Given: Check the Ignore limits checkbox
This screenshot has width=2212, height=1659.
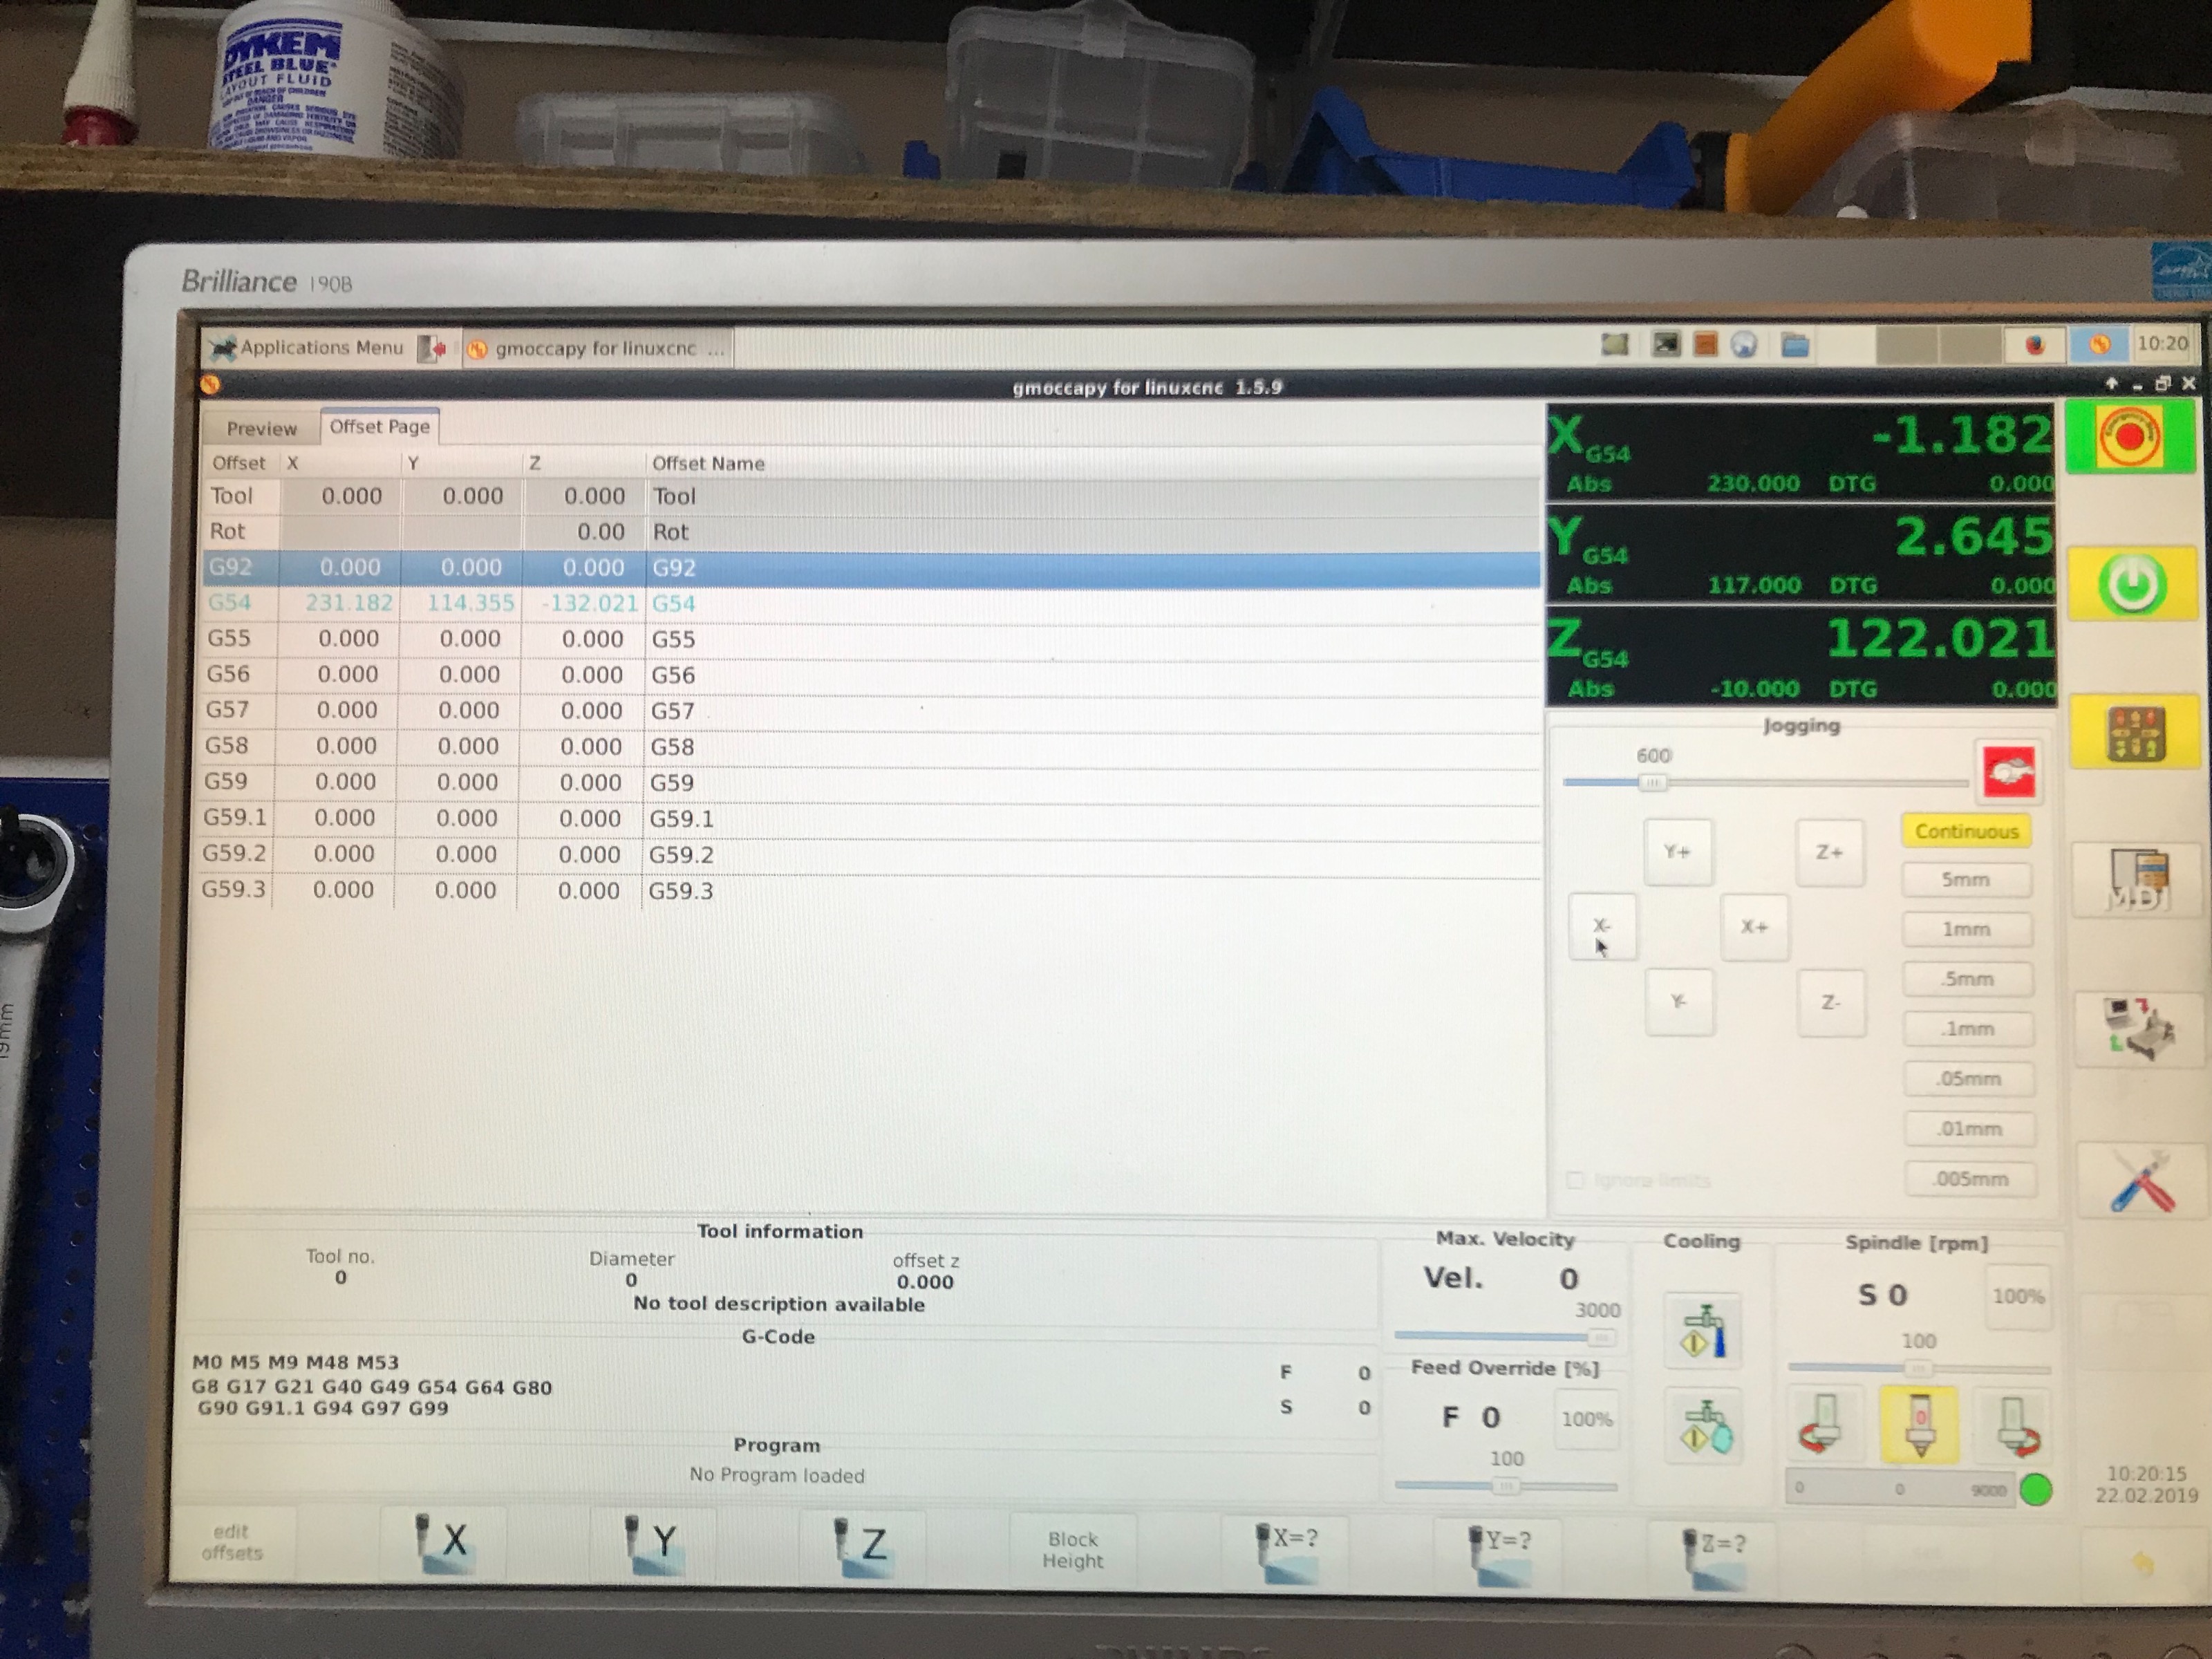Looking at the screenshot, I should tap(1576, 1180).
